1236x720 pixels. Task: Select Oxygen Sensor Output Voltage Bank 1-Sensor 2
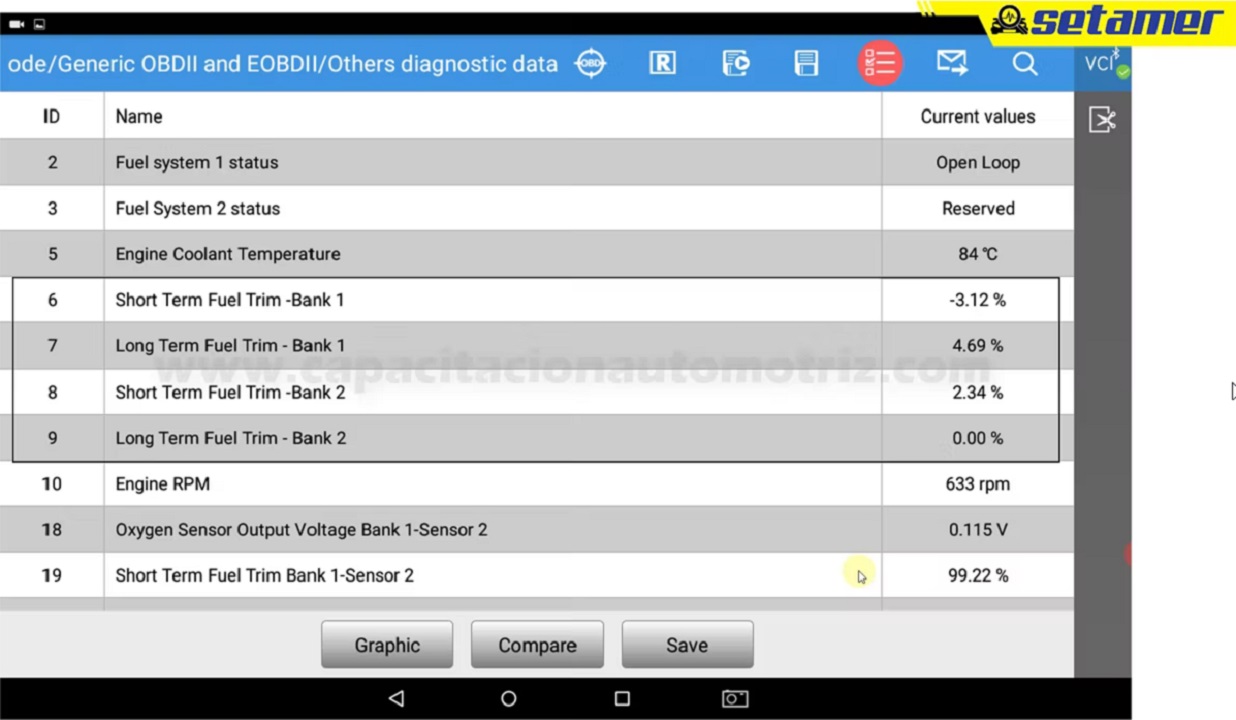click(x=537, y=530)
